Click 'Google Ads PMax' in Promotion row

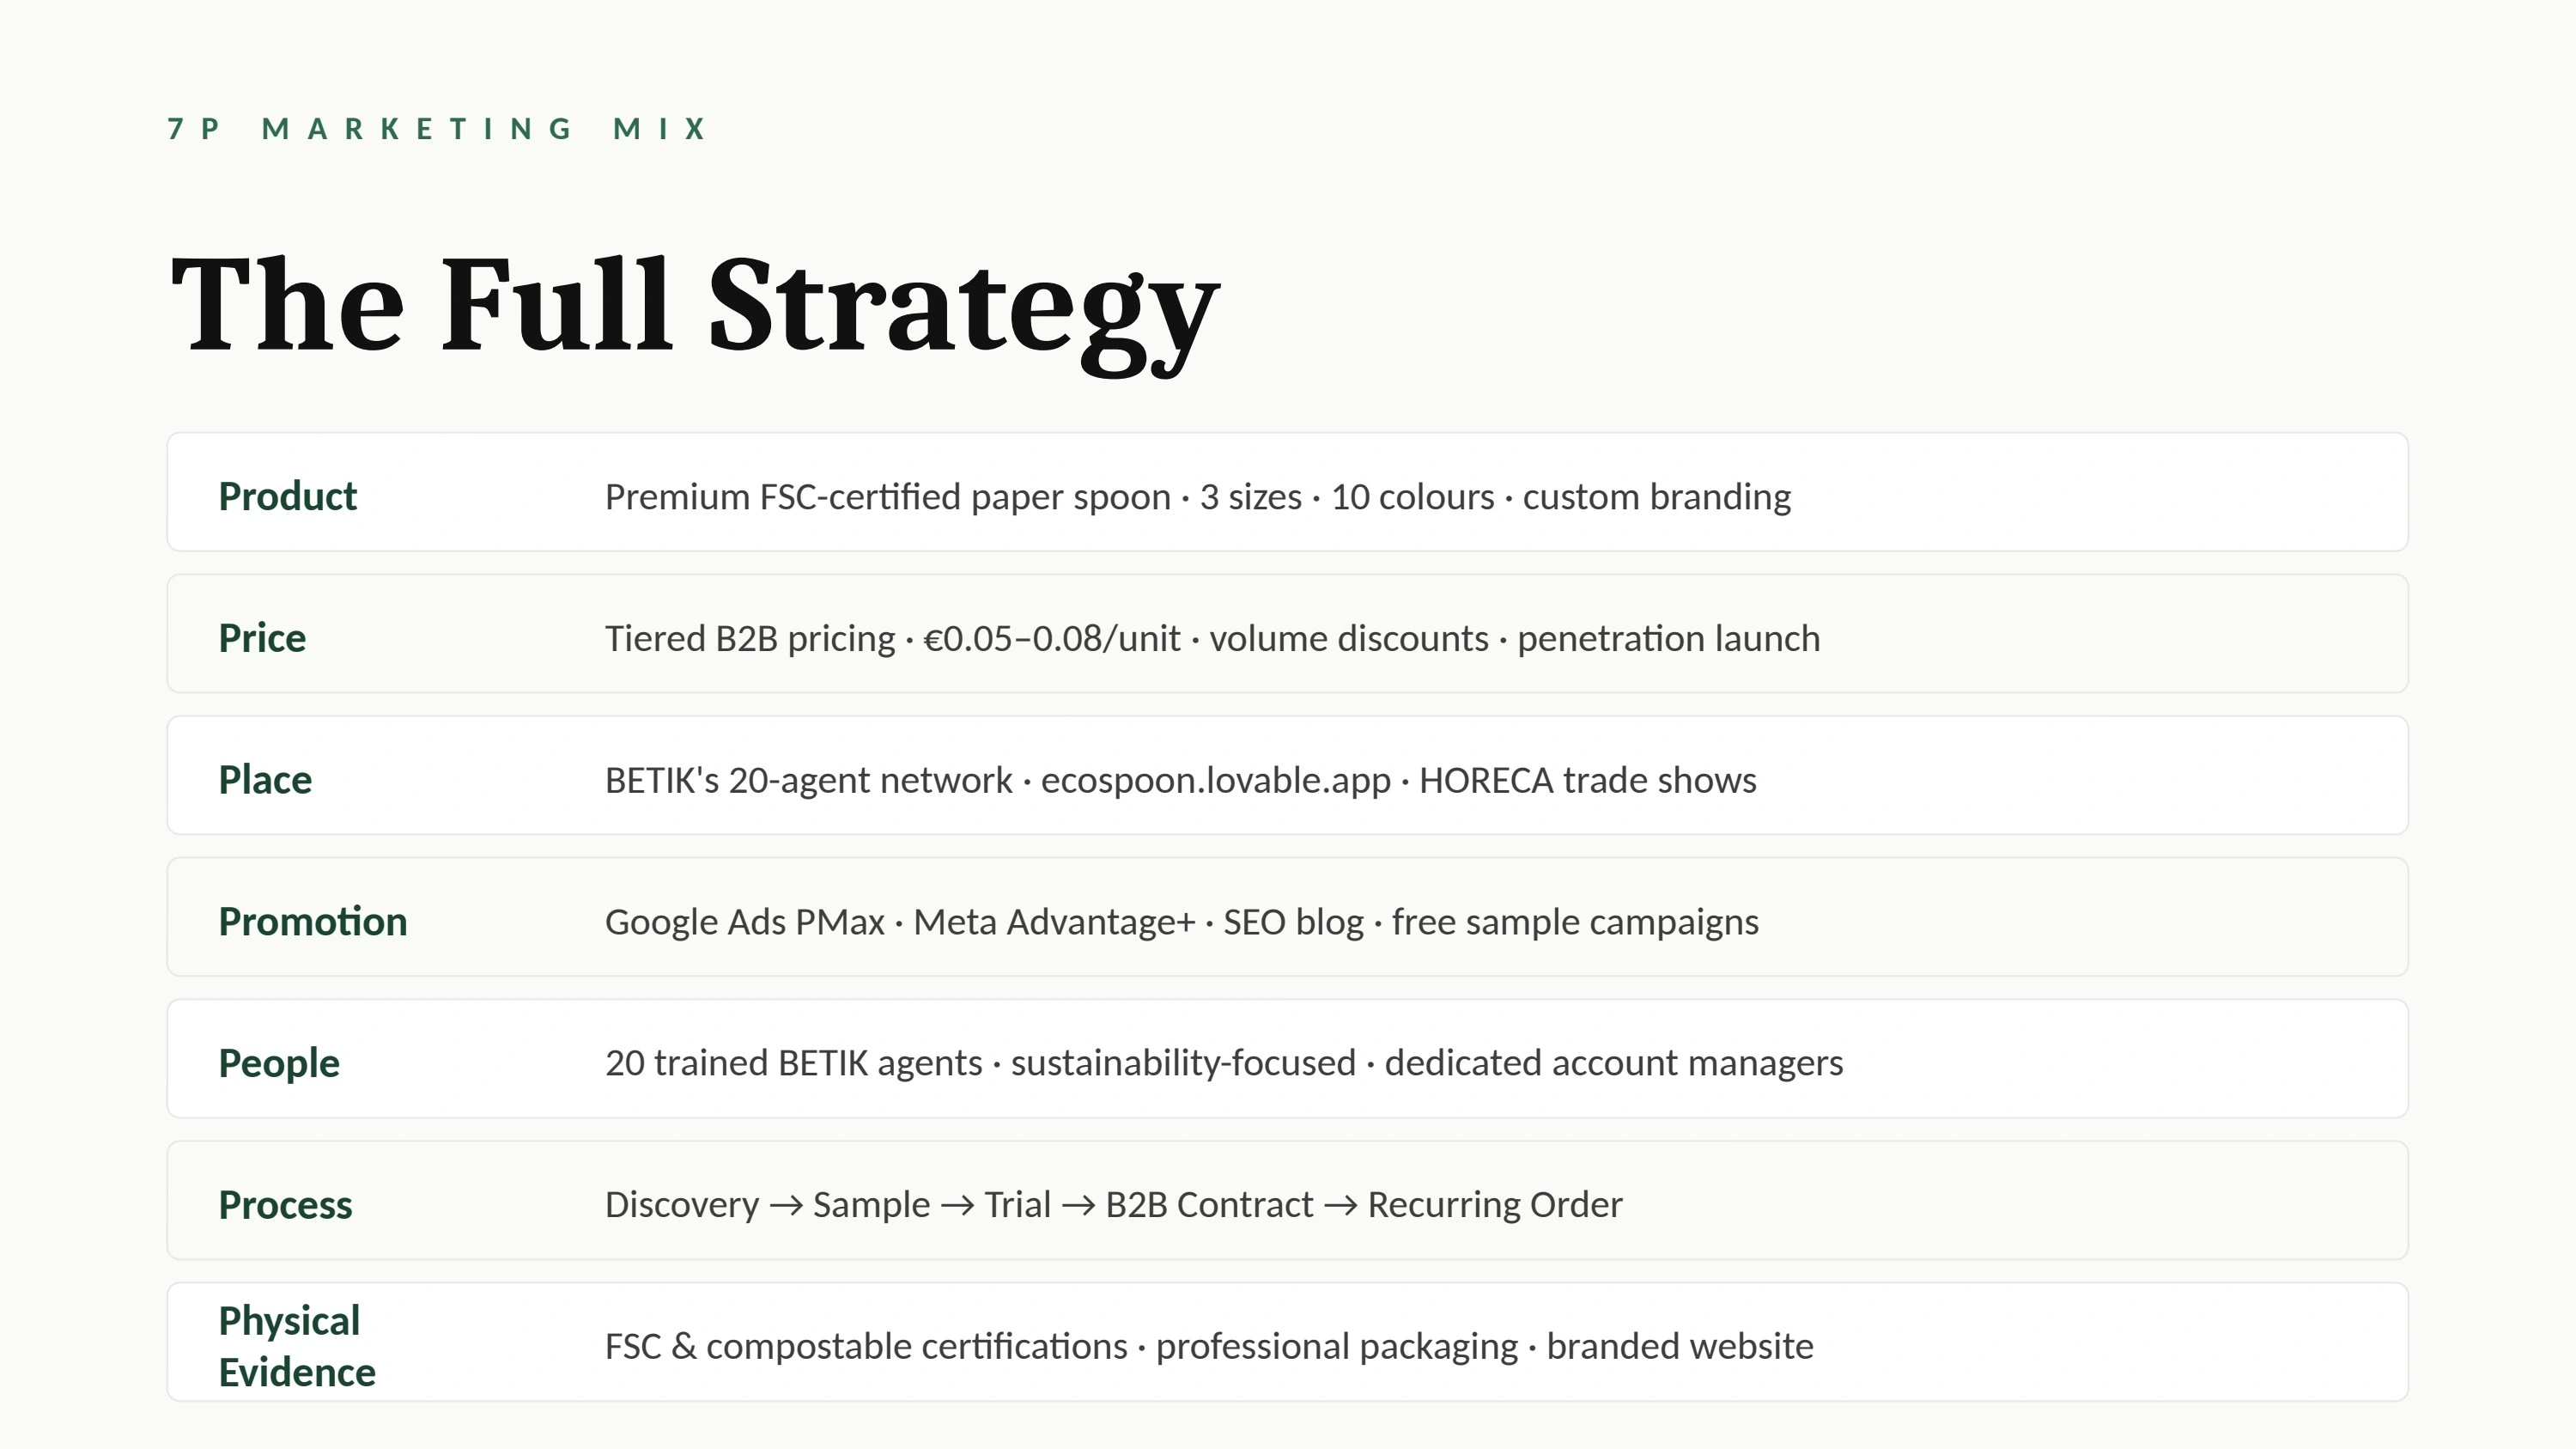pyautogui.click(x=745, y=922)
